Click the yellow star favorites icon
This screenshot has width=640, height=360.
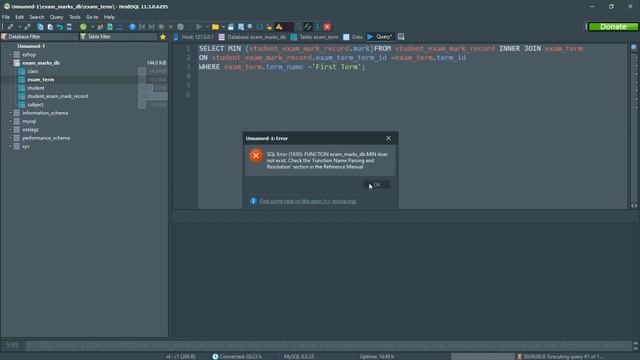(x=163, y=37)
